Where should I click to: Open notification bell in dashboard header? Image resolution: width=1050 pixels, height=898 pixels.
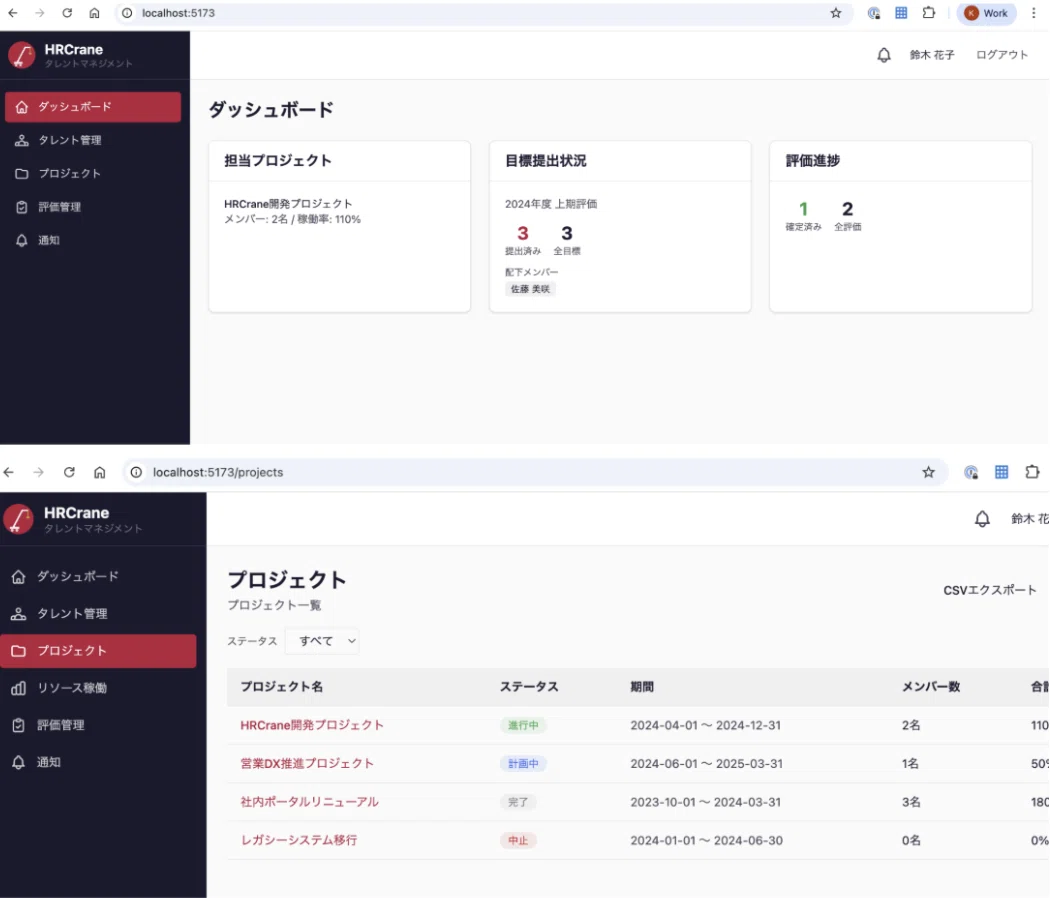click(884, 55)
